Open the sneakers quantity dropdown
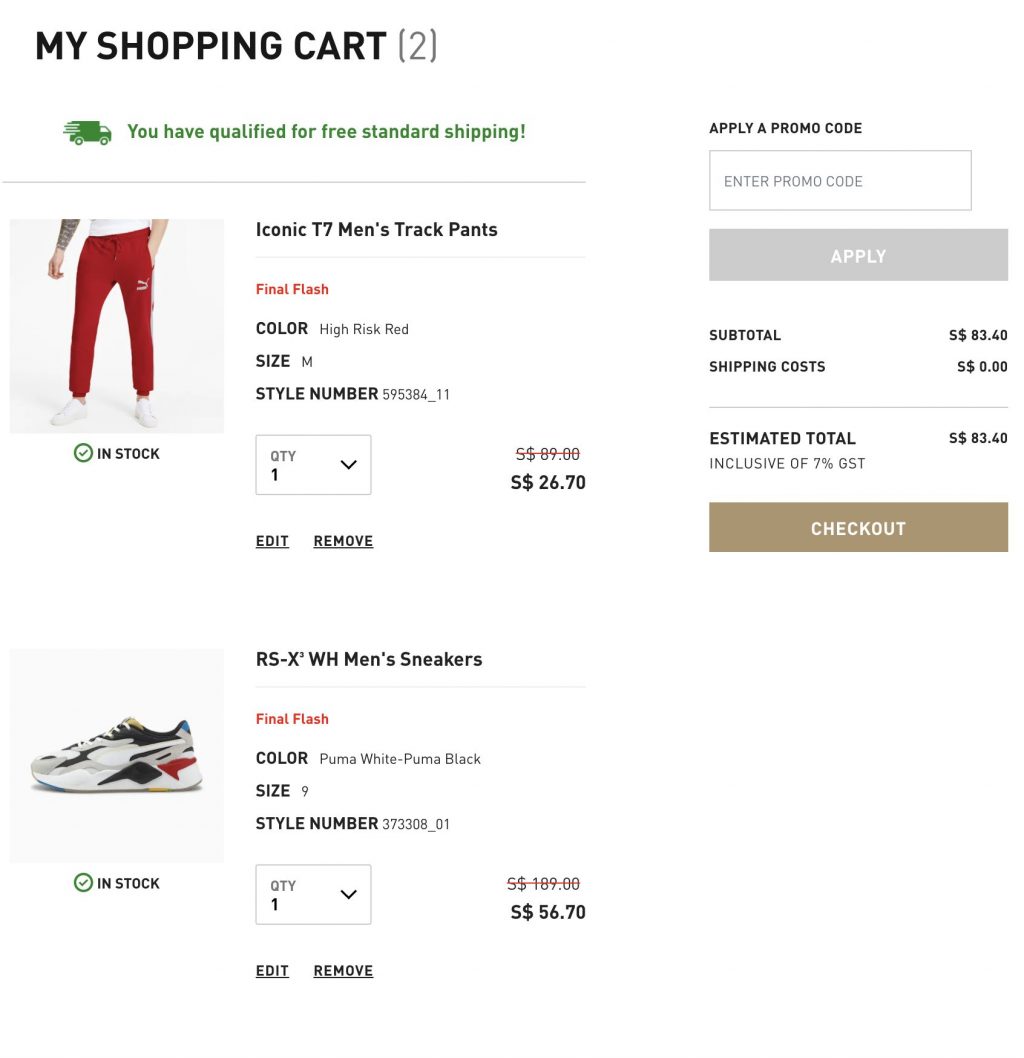Screen dimensions: 1024x1058 pos(313,895)
